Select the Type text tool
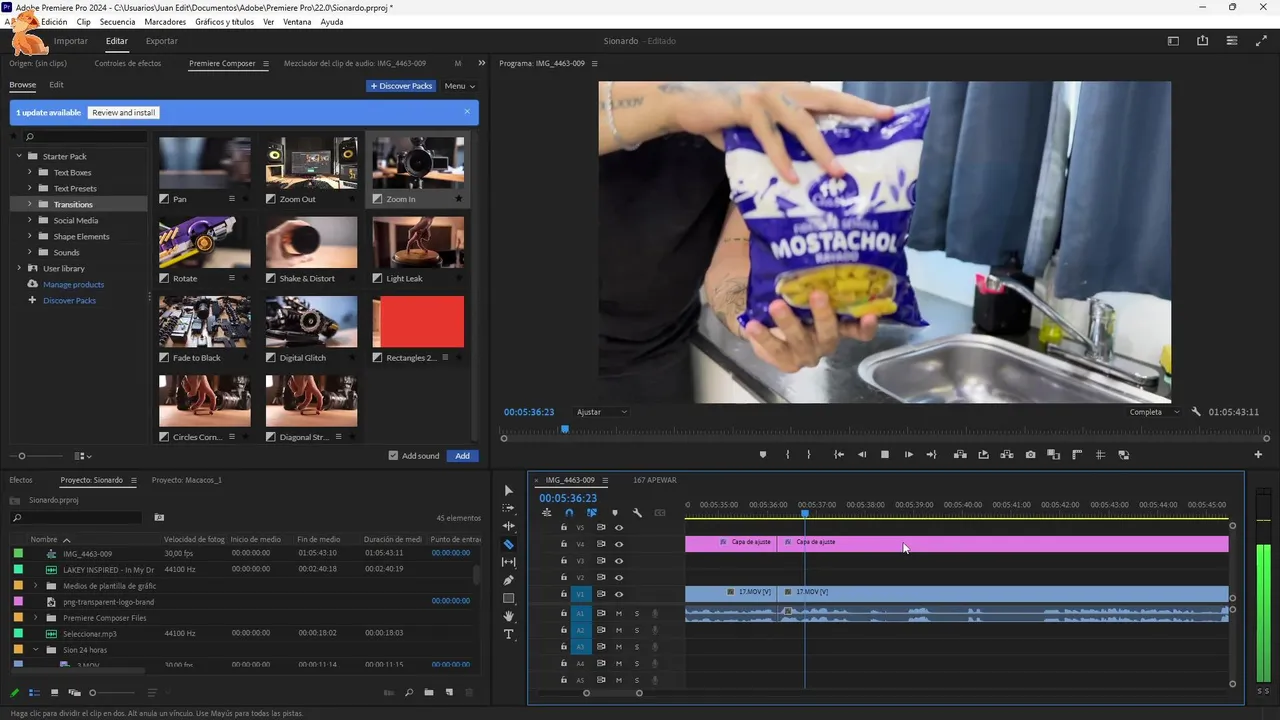Viewport: 1280px width, 720px height. pos(508,634)
